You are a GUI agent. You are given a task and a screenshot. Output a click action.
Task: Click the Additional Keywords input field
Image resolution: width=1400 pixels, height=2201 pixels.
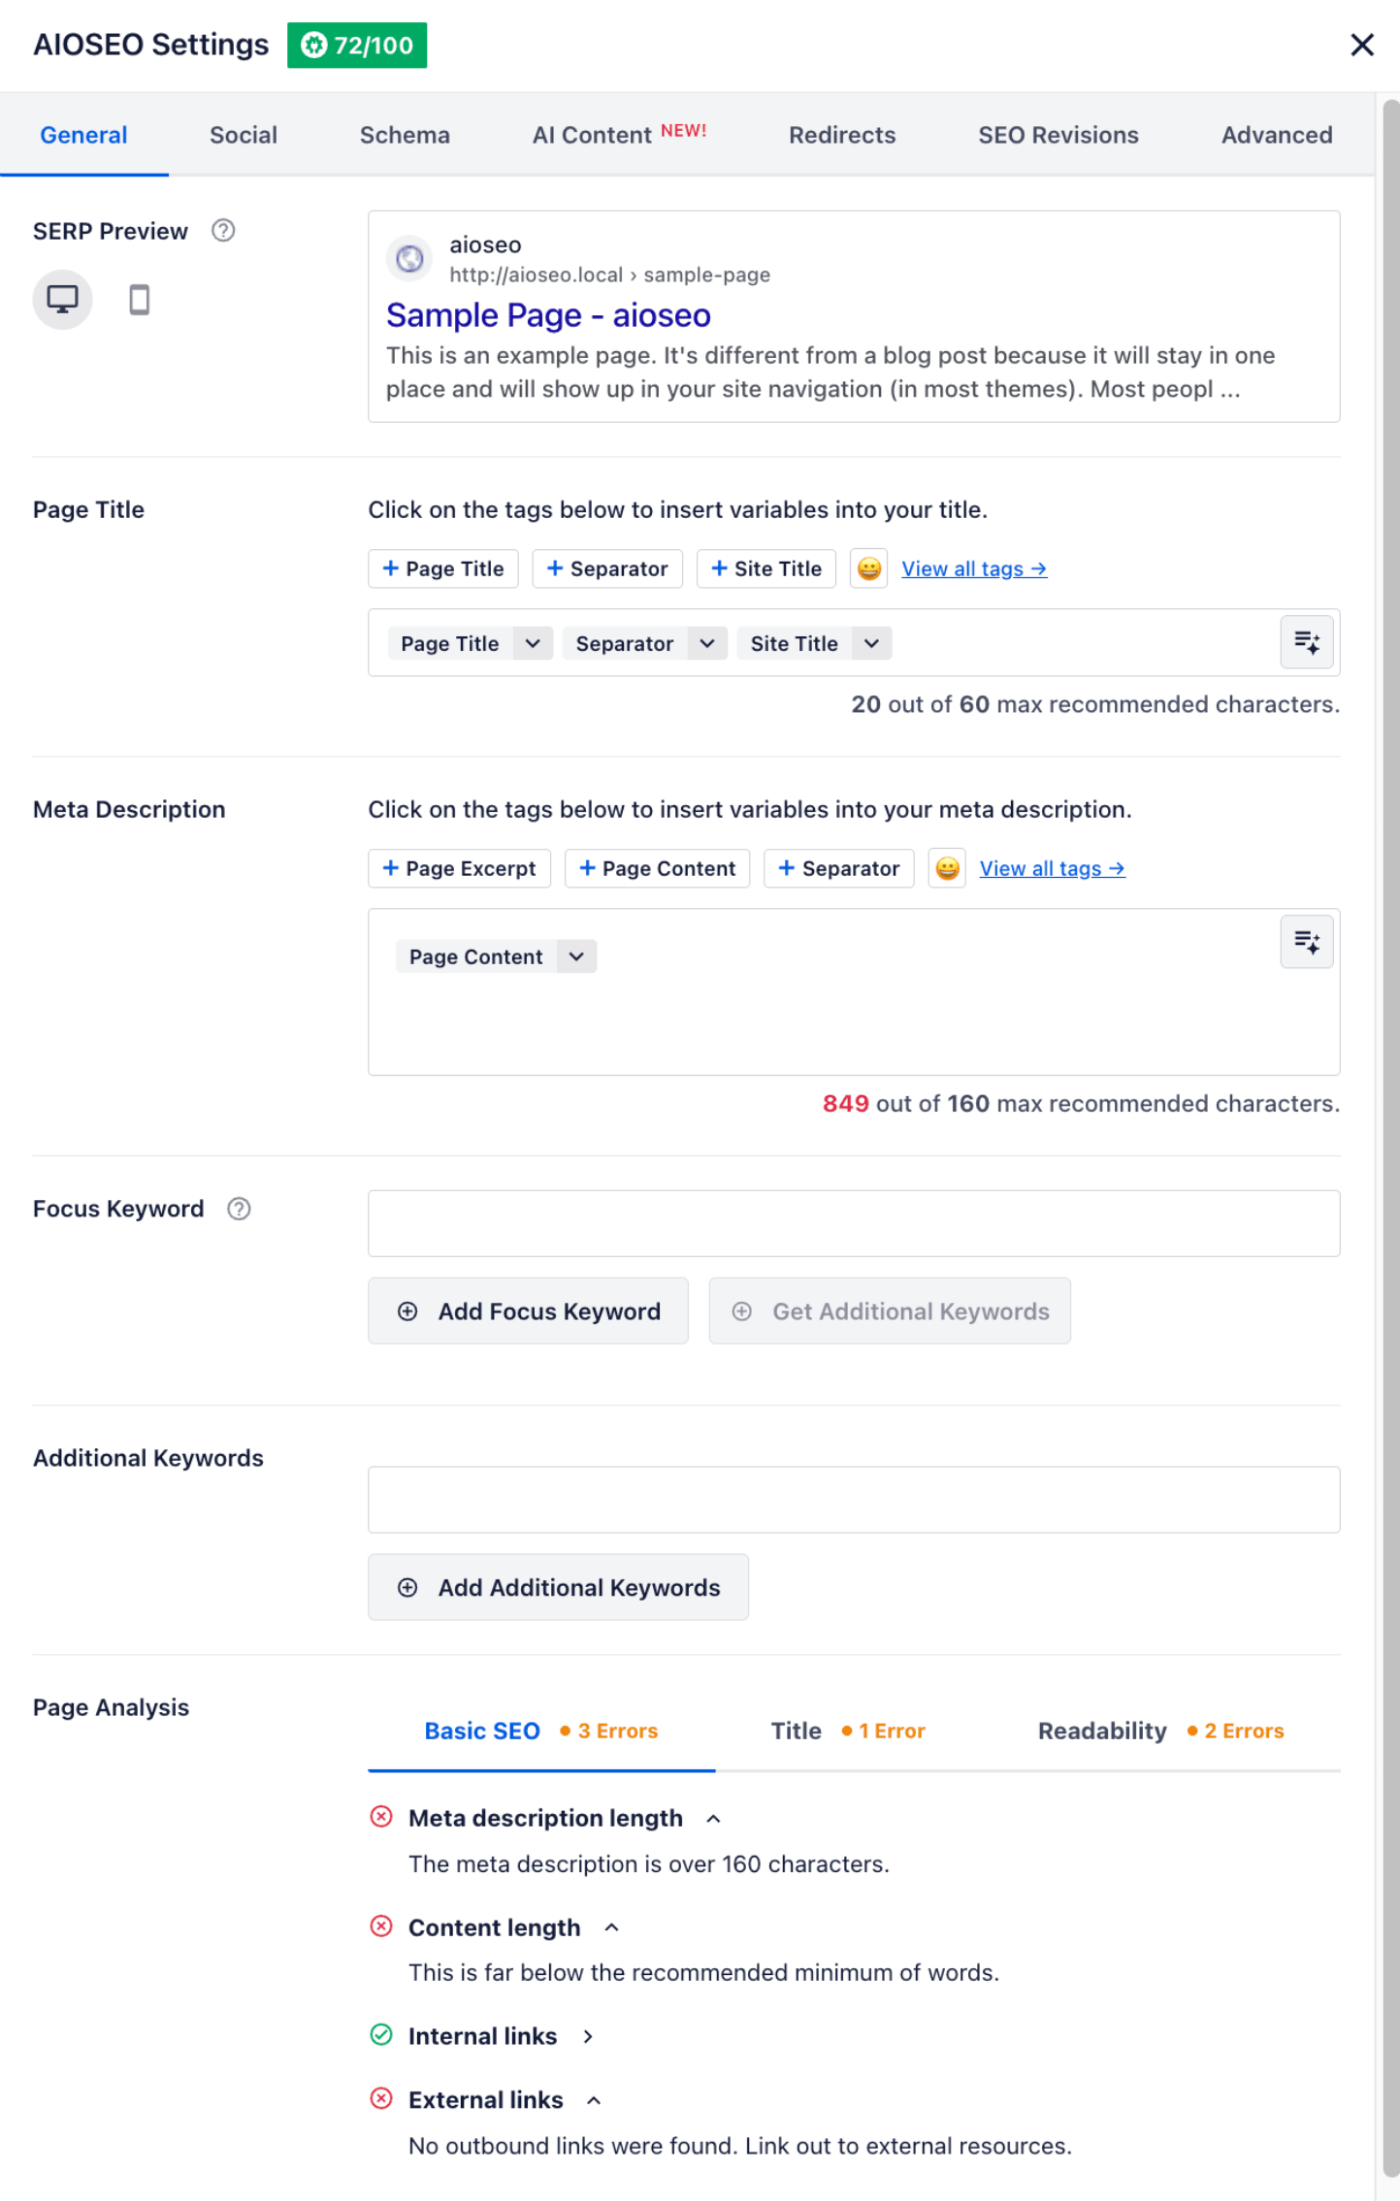coord(854,1500)
